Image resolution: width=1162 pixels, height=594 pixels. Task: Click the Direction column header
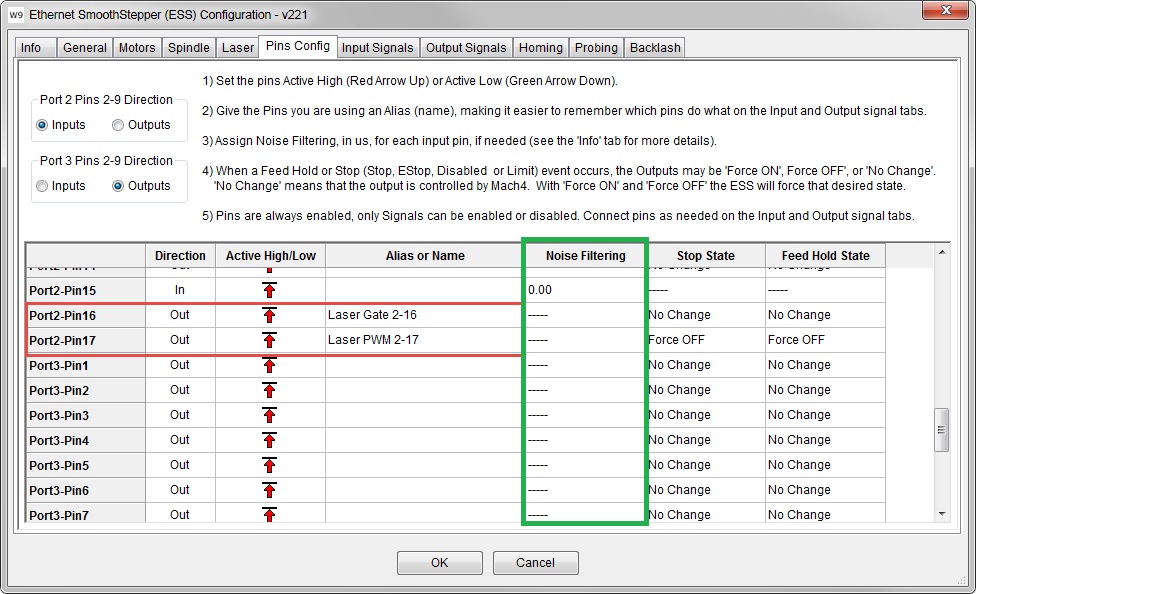click(x=180, y=256)
